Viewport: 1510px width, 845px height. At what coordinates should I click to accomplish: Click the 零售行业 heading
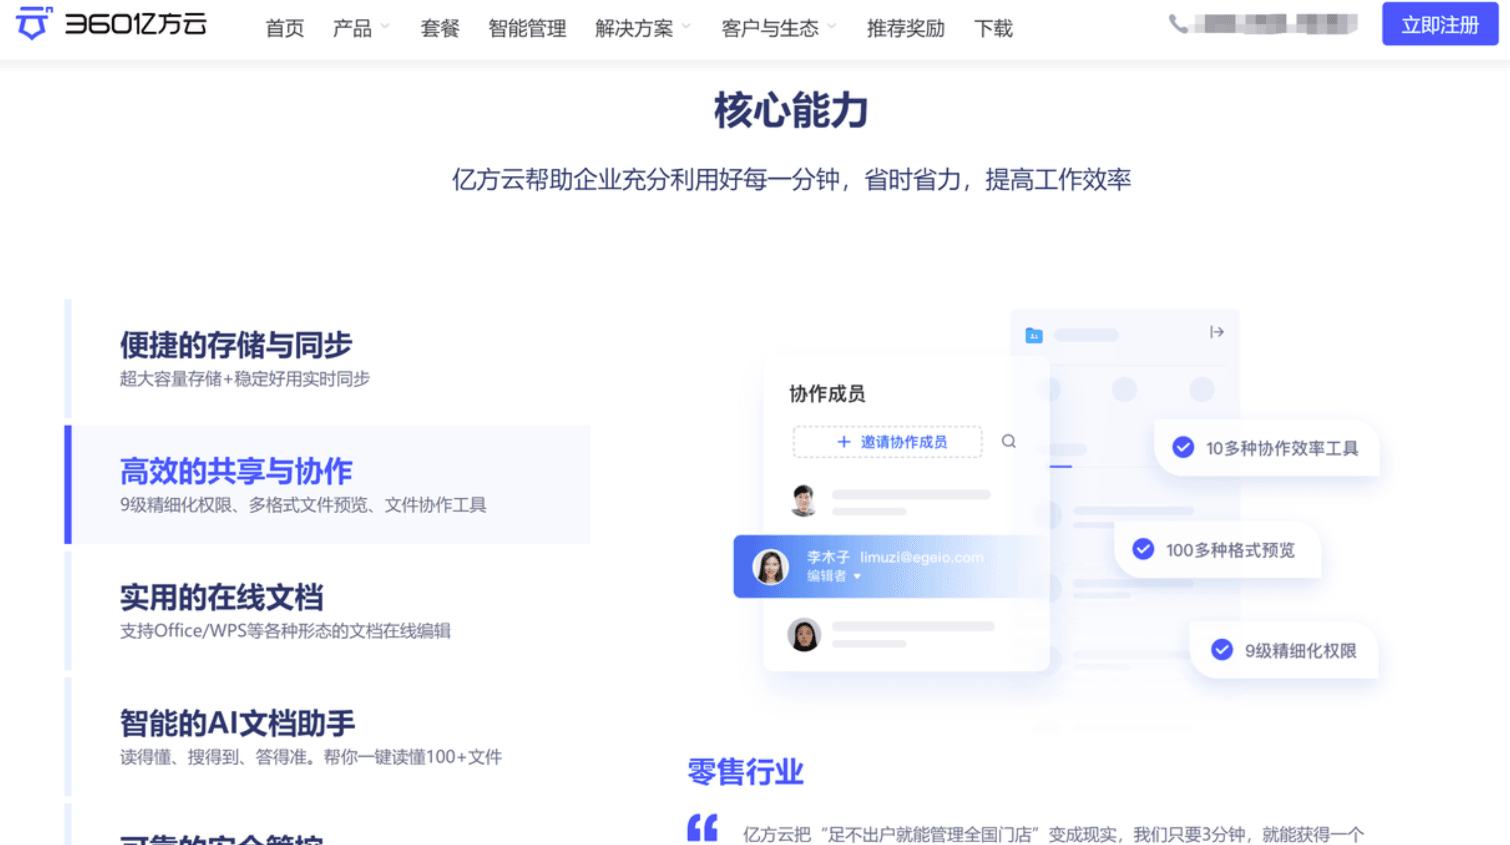click(746, 771)
